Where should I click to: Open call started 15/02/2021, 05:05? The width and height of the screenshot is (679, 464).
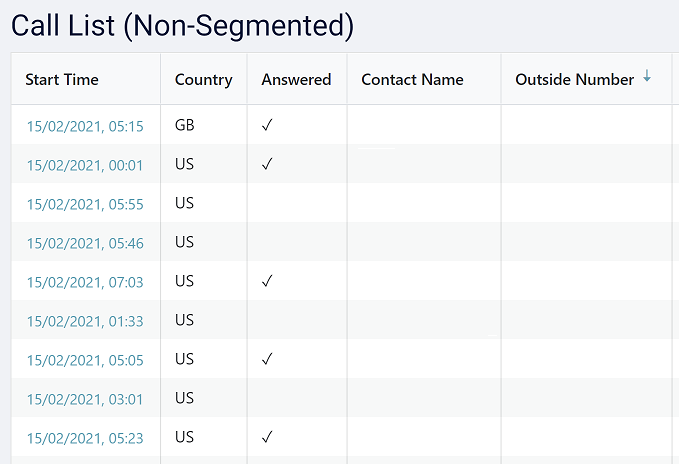(85, 360)
